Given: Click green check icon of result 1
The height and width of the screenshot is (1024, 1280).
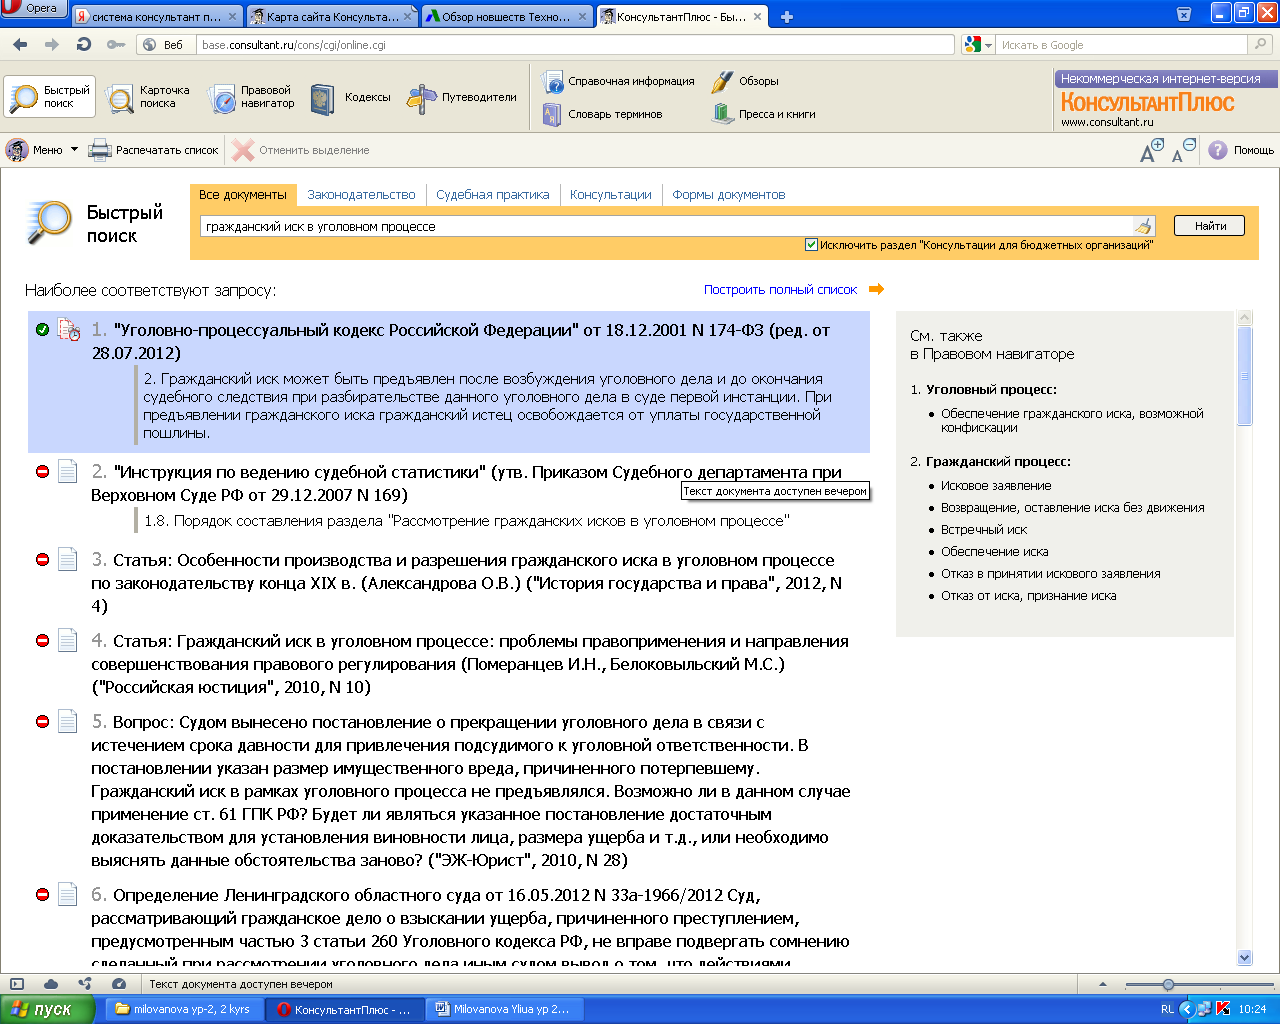Looking at the screenshot, I should pyautogui.click(x=42, y=329).
